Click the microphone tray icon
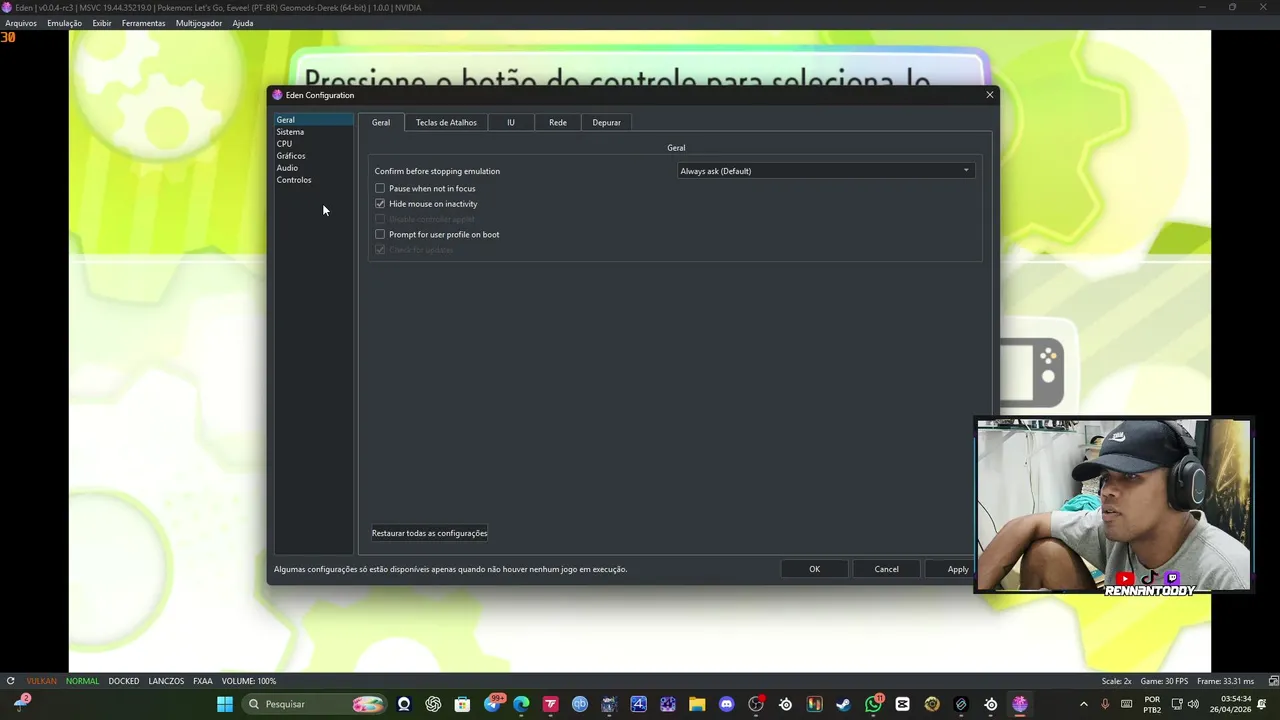 pyautogui.click(x=1105, y=704)
